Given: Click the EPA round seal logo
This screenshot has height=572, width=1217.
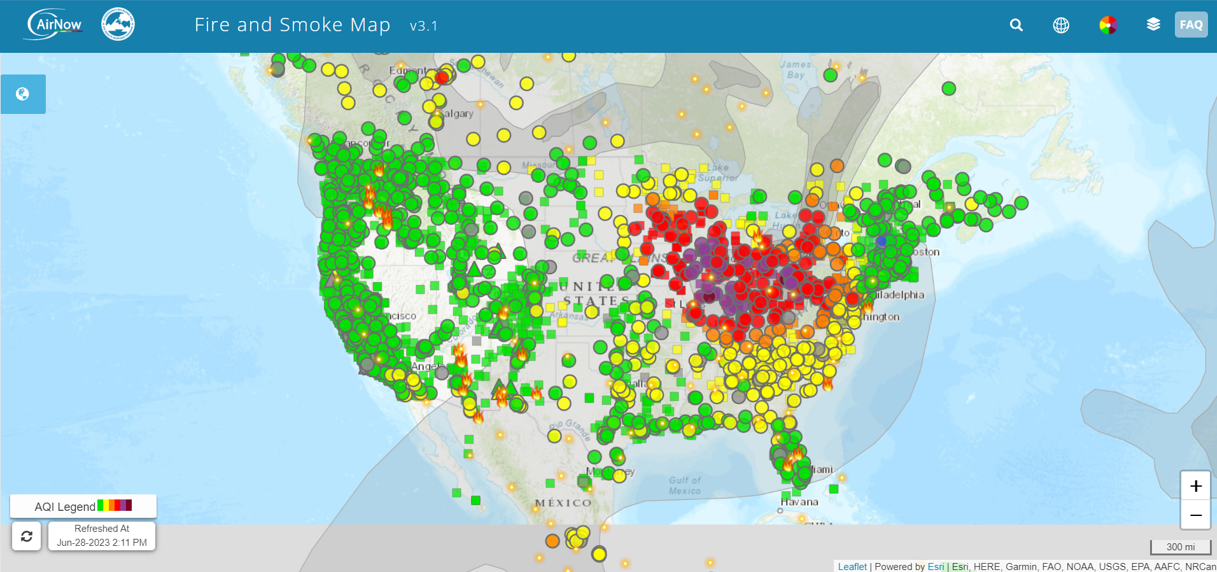Looking at the screenshot, I should [x=118, y=24].
